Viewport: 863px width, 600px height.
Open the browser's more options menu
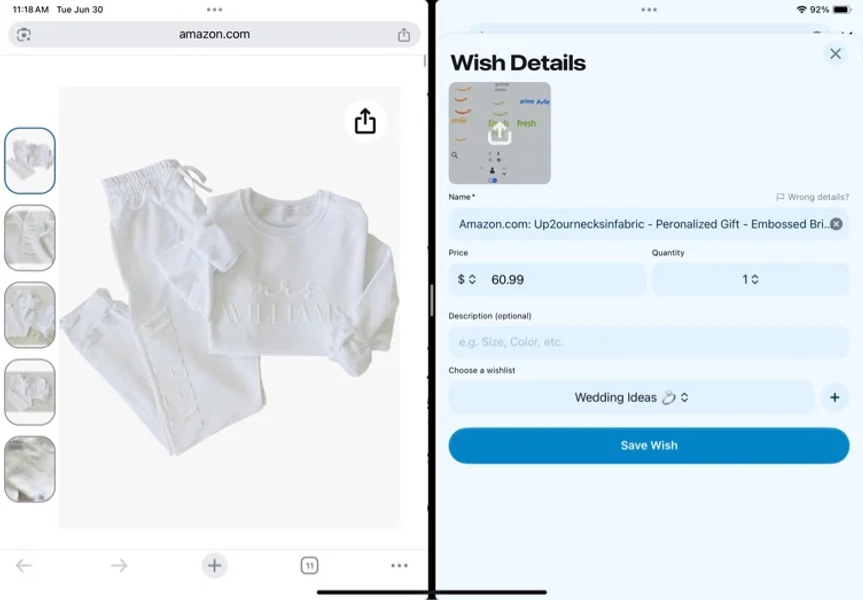click(x=399, y=565)
